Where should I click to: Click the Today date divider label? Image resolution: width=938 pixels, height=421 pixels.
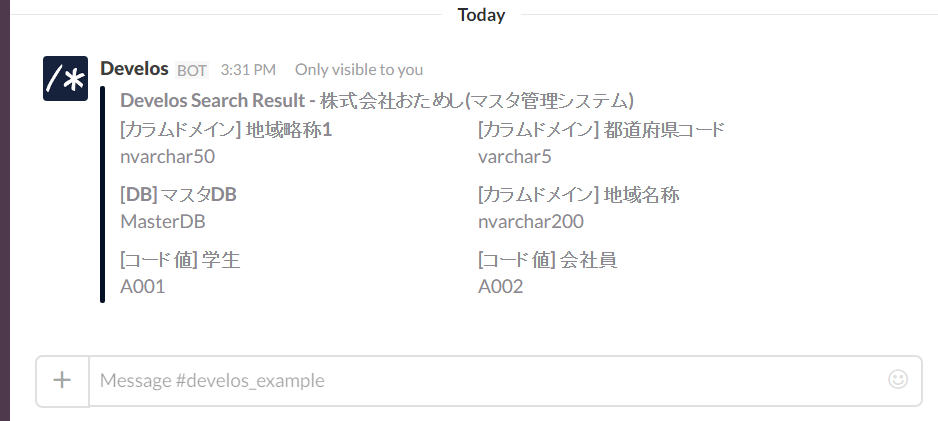pos(481,15)
